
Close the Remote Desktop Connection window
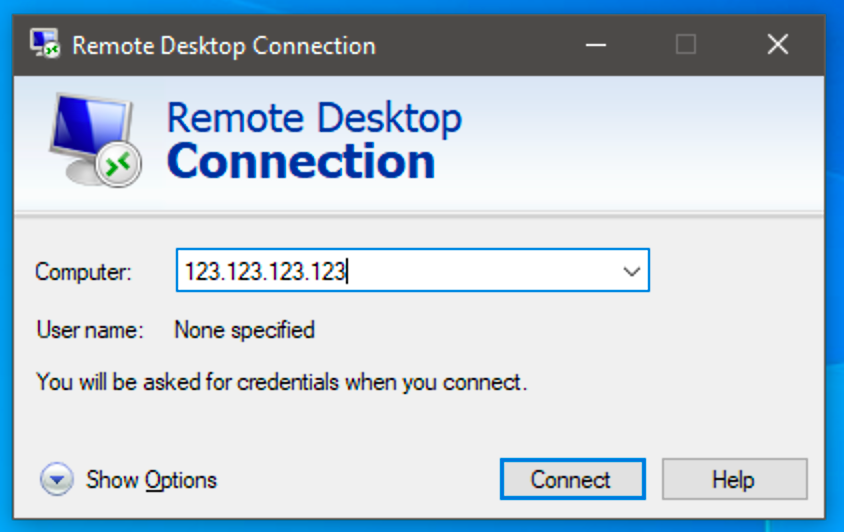tap(778, 45)
